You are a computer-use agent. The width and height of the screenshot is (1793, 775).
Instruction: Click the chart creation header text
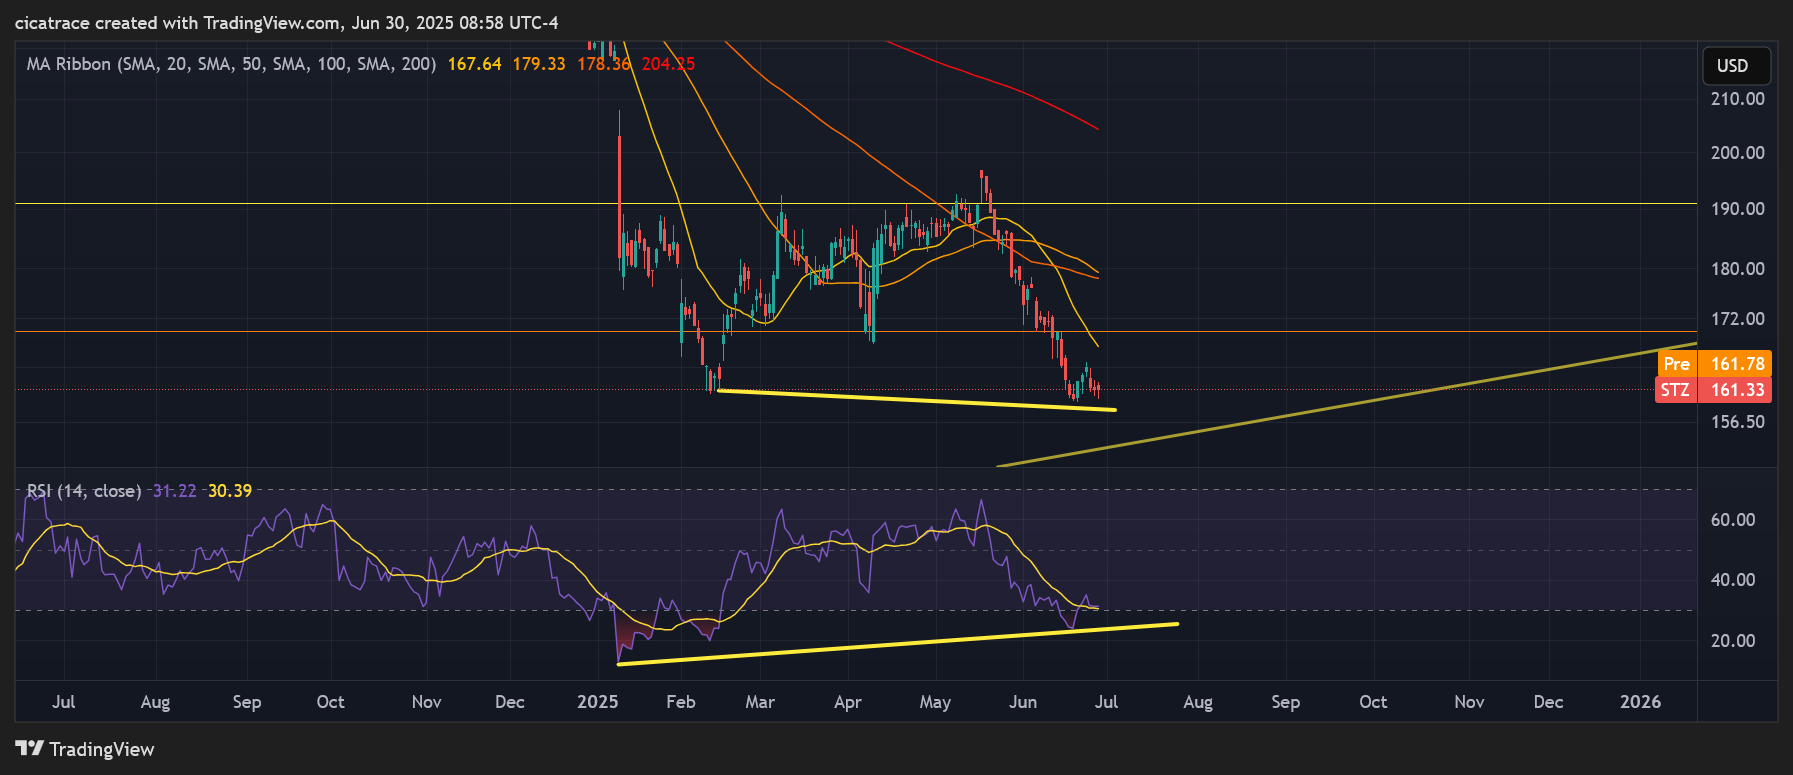tap(286, 22)
